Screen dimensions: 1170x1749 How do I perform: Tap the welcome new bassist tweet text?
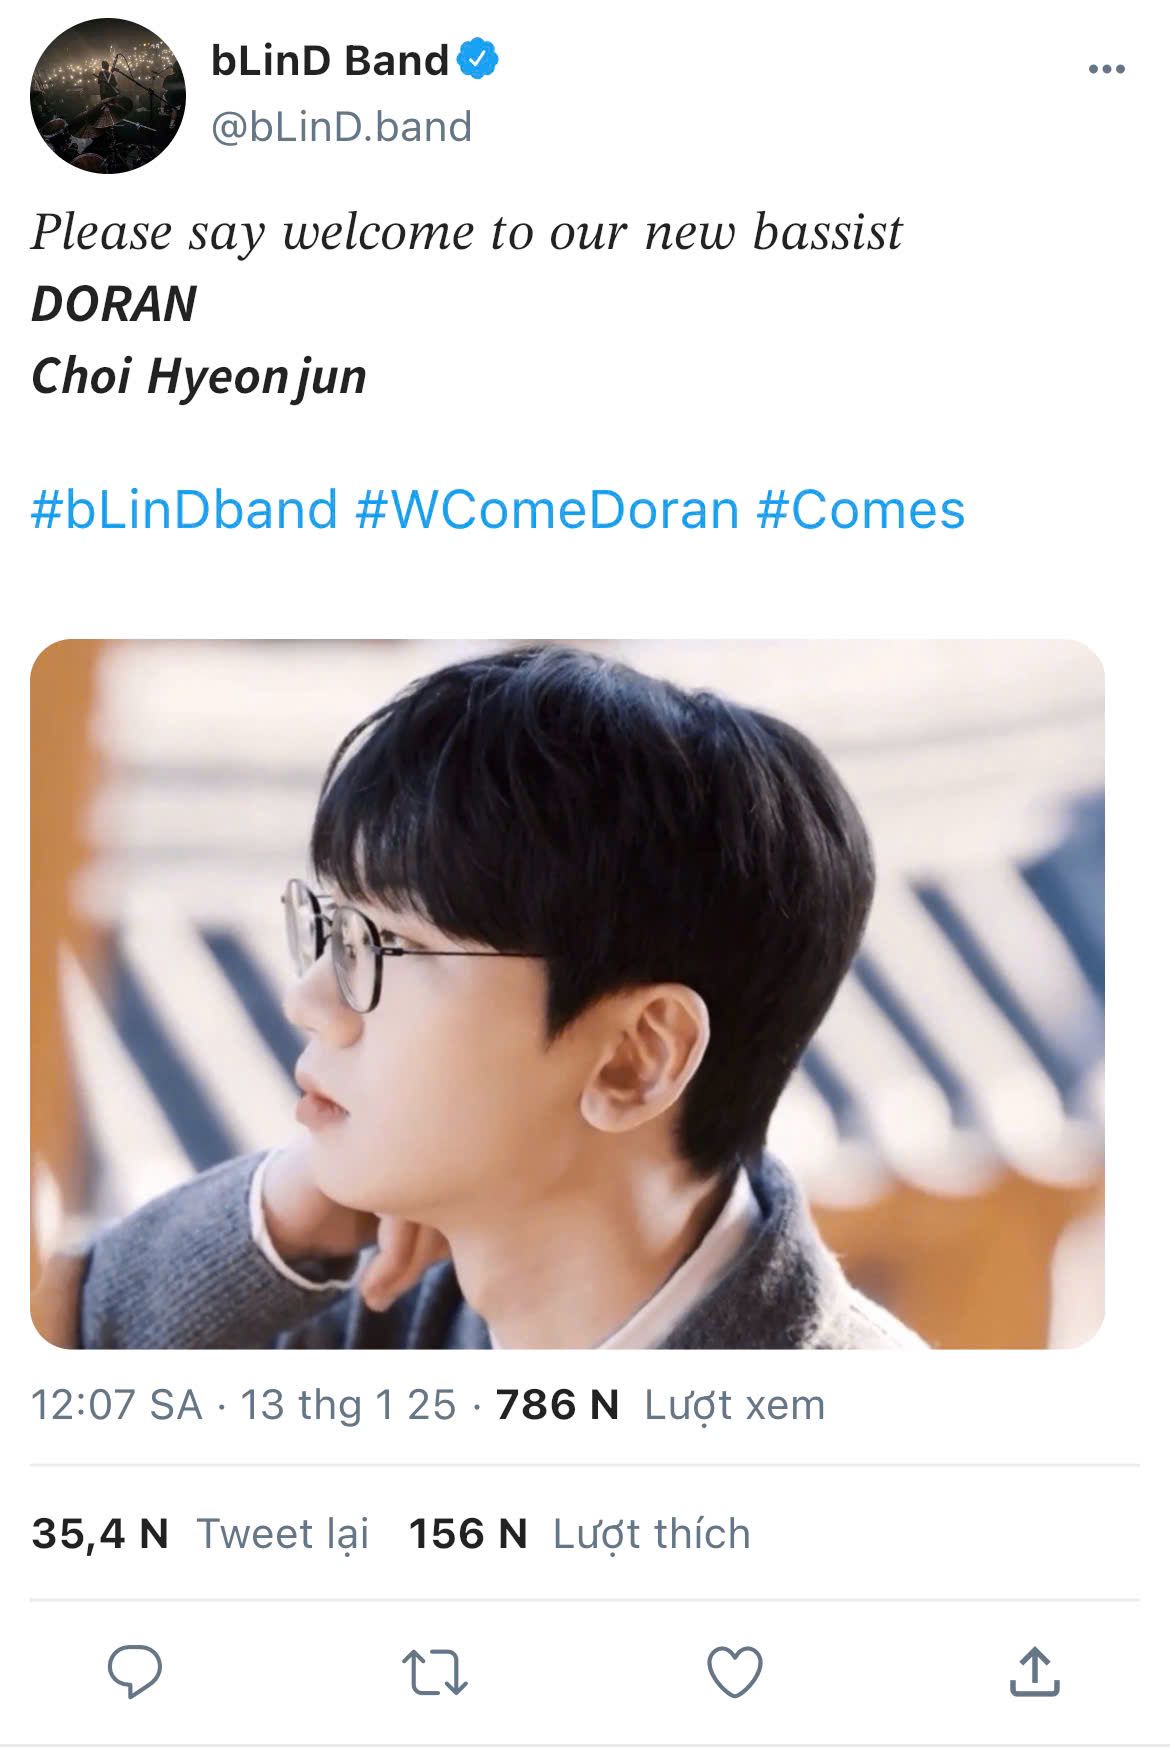point(467,233)
